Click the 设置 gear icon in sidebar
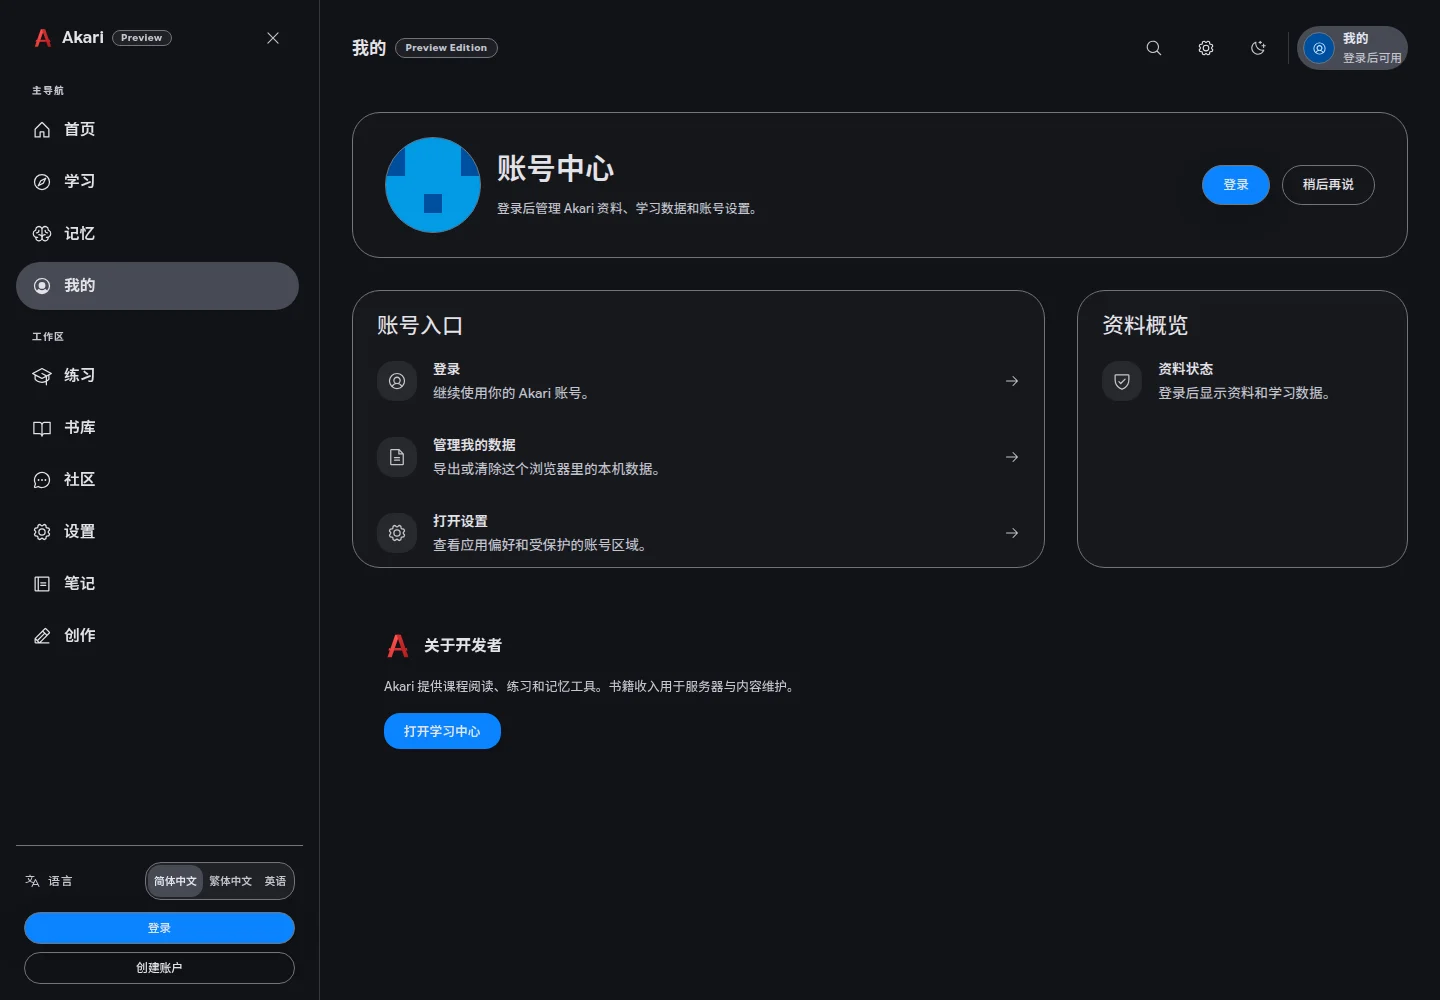This screenshot has width=1440, height=1000. 42,532
